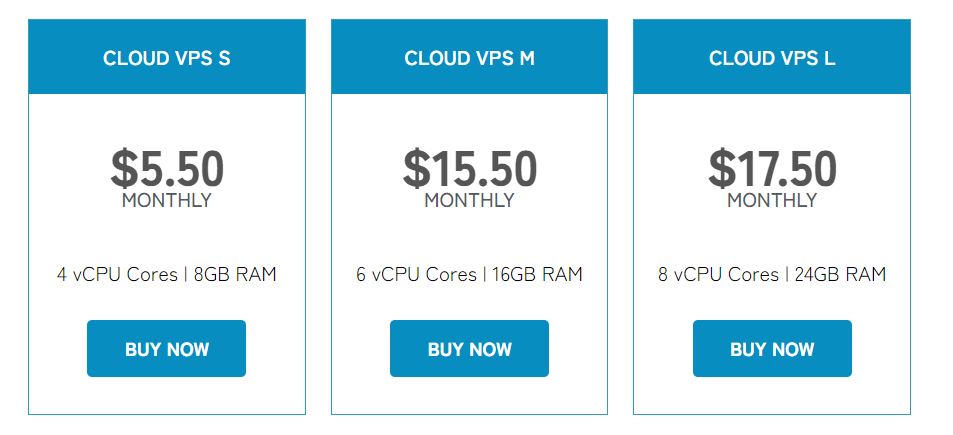Click the $5.50 price

167,168
